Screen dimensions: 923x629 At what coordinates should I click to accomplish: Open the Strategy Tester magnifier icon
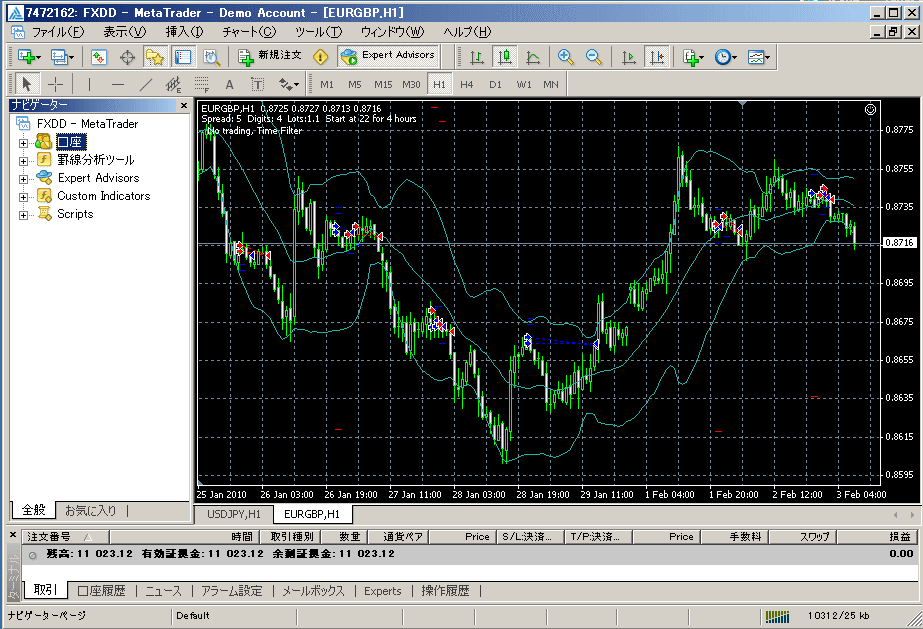211,57
